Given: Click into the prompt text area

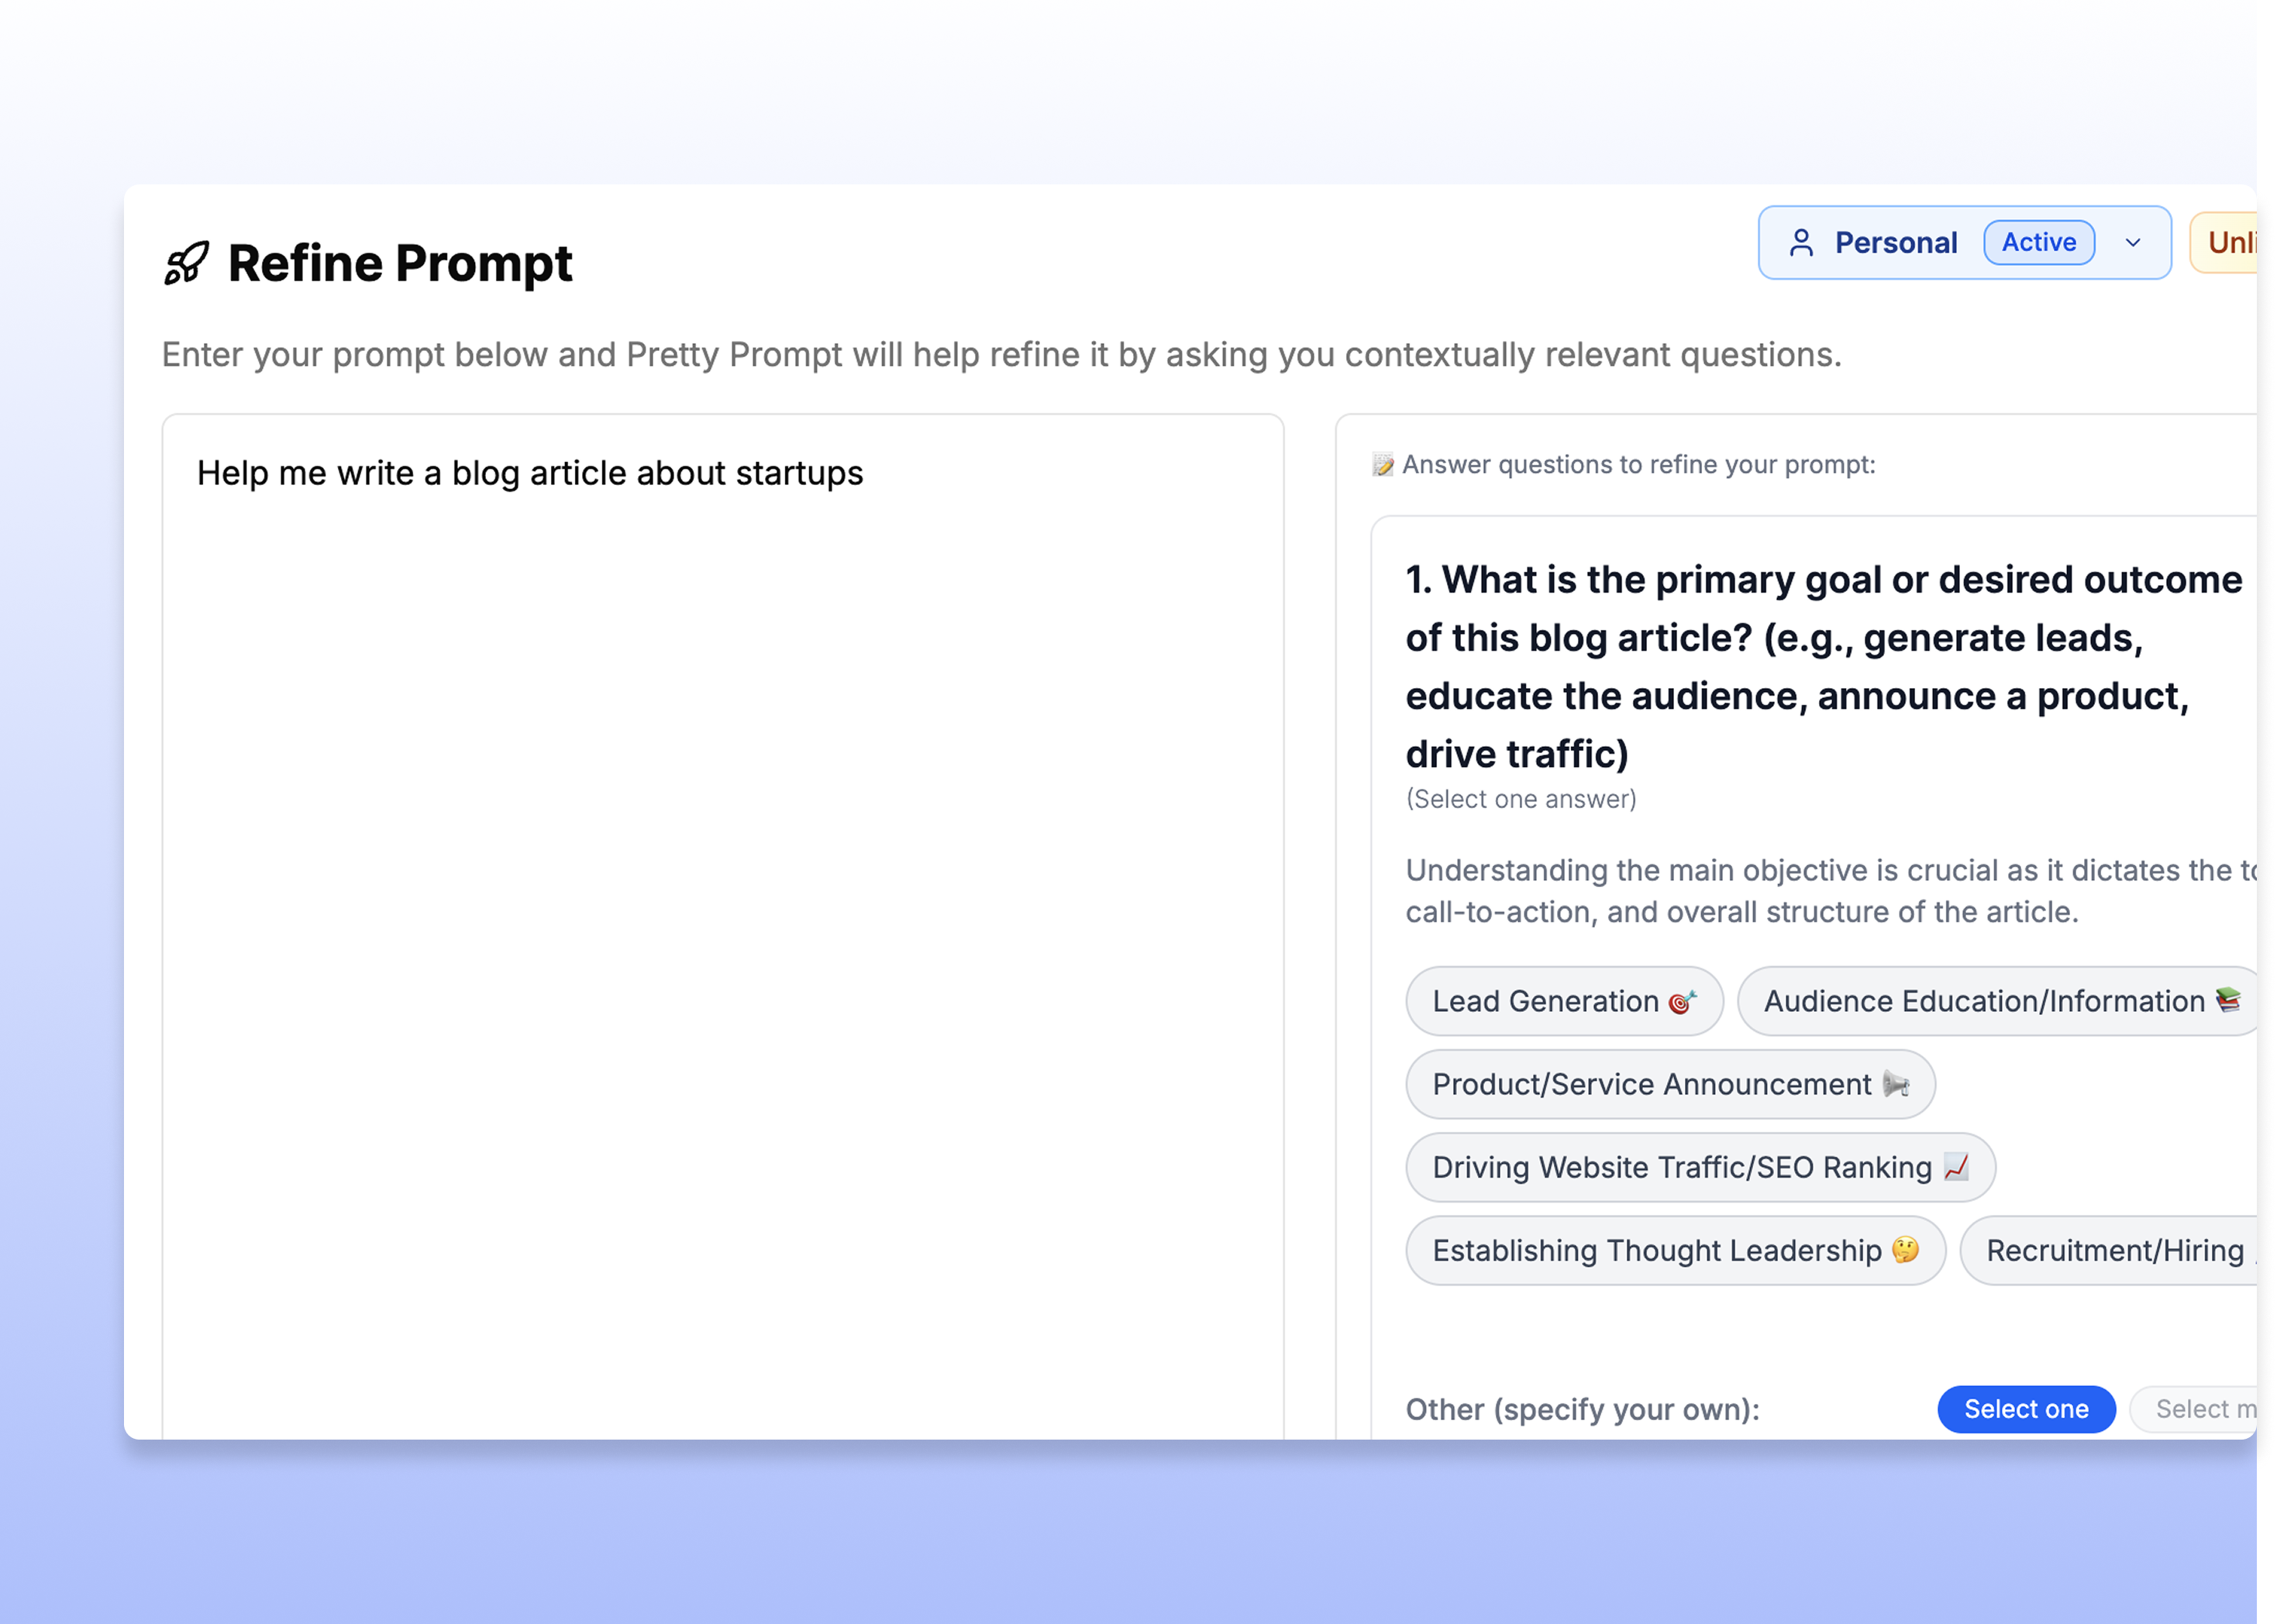Looking at the screenshot, I should tap(722, 926).
